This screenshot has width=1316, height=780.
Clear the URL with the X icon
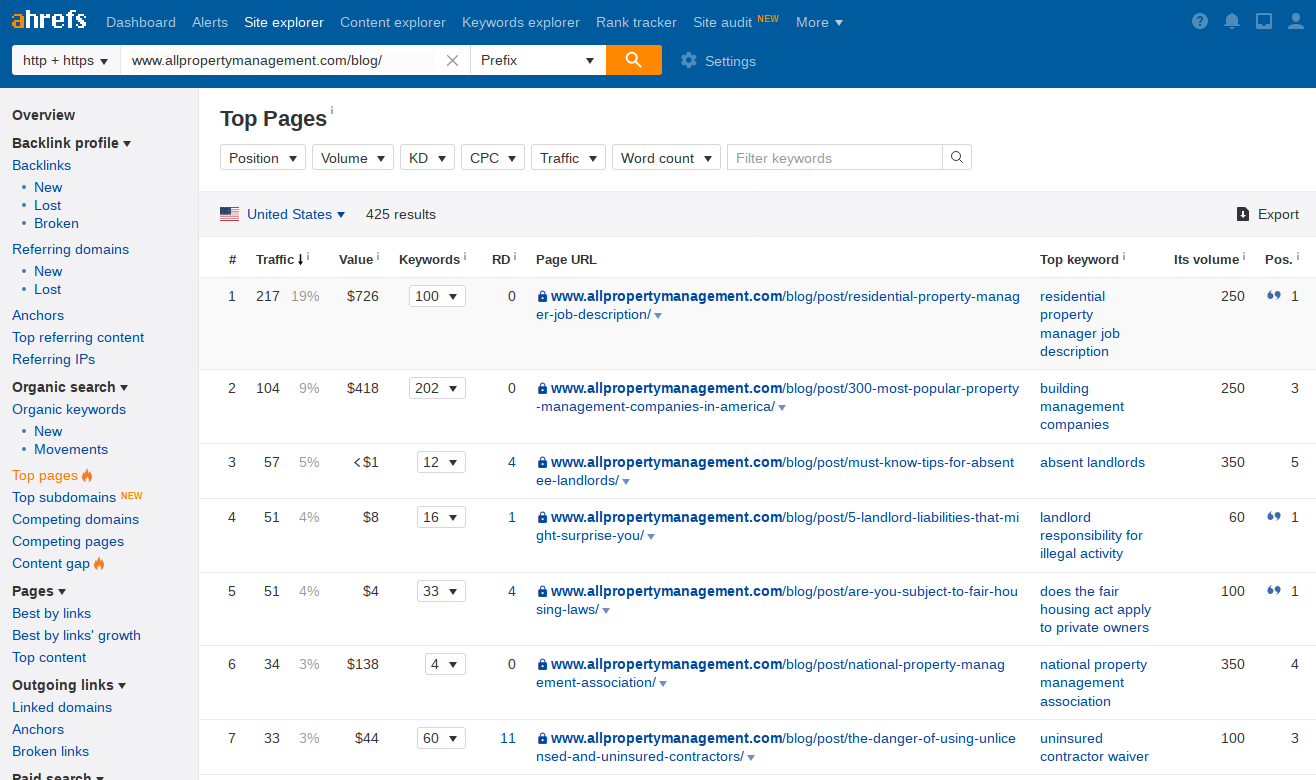tap(452, 60)
